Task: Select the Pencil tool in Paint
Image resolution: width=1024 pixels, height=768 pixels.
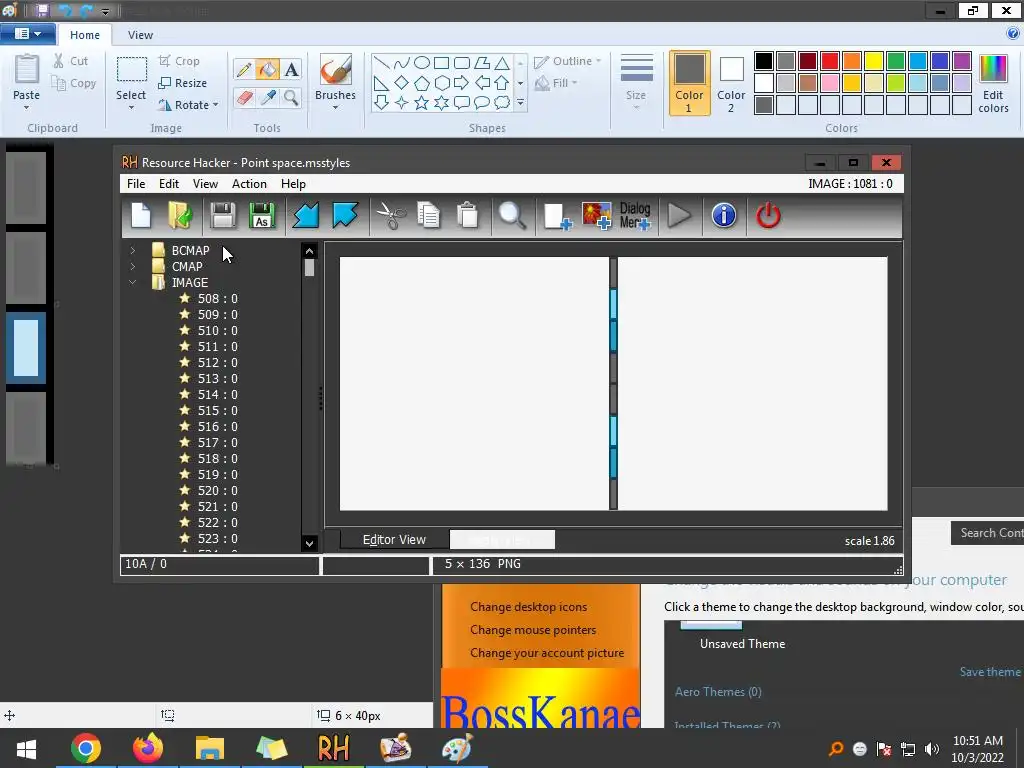Action: (244, 69)
